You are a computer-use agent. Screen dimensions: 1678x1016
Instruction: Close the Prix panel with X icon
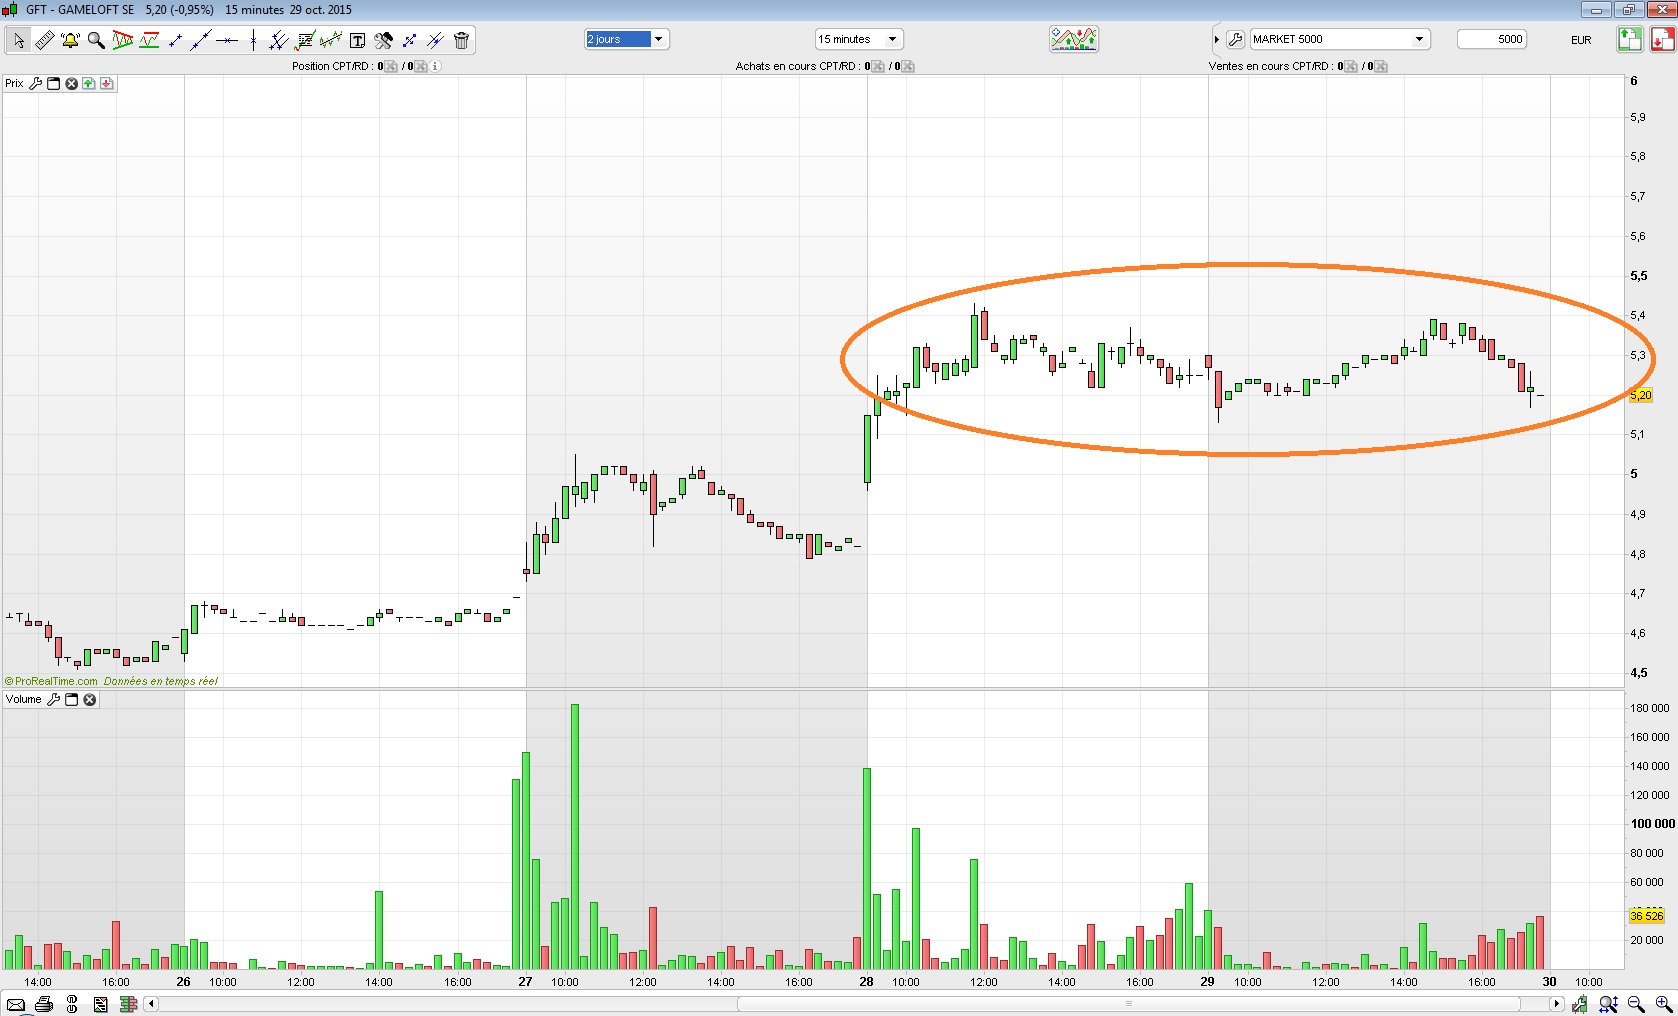tap(71, 84)
